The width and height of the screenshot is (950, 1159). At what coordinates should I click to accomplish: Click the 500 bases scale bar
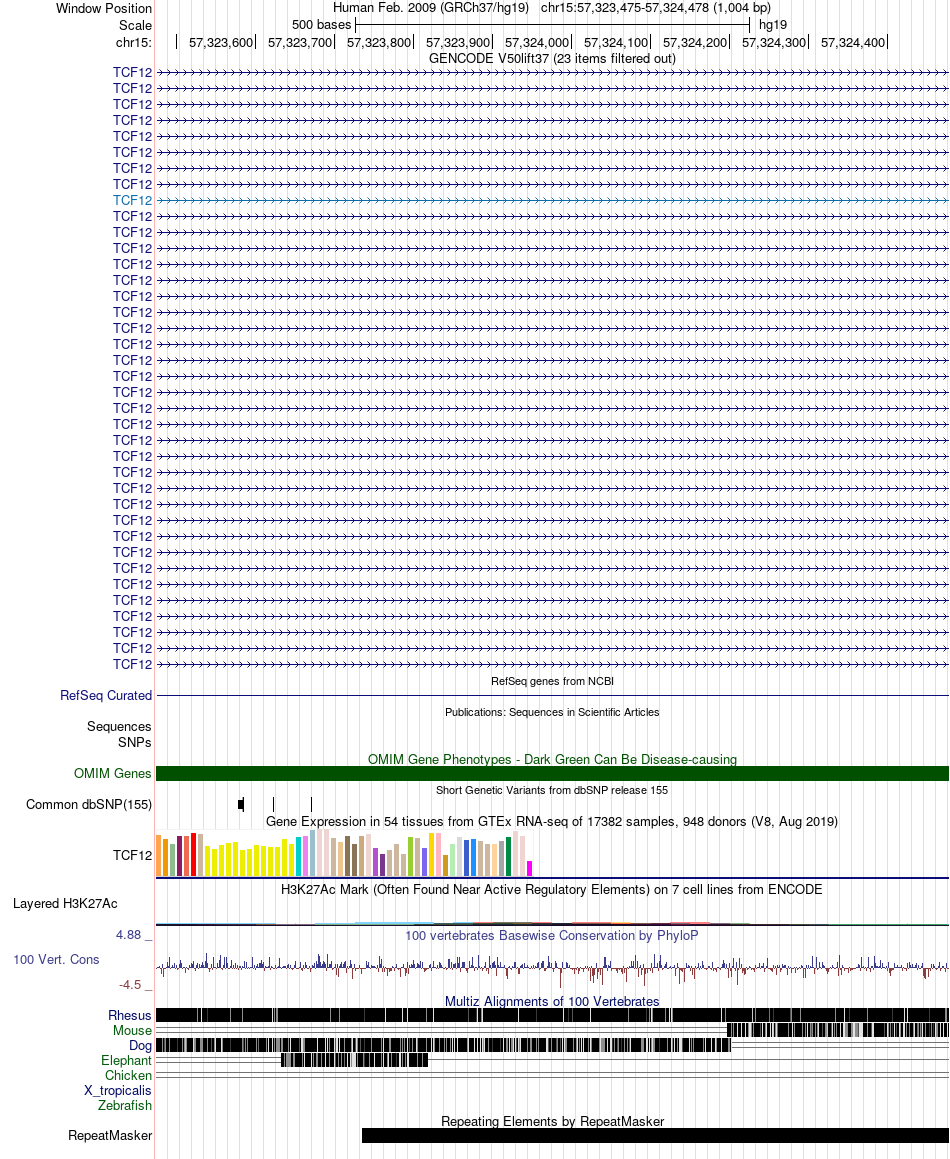(x=552, y=25)
